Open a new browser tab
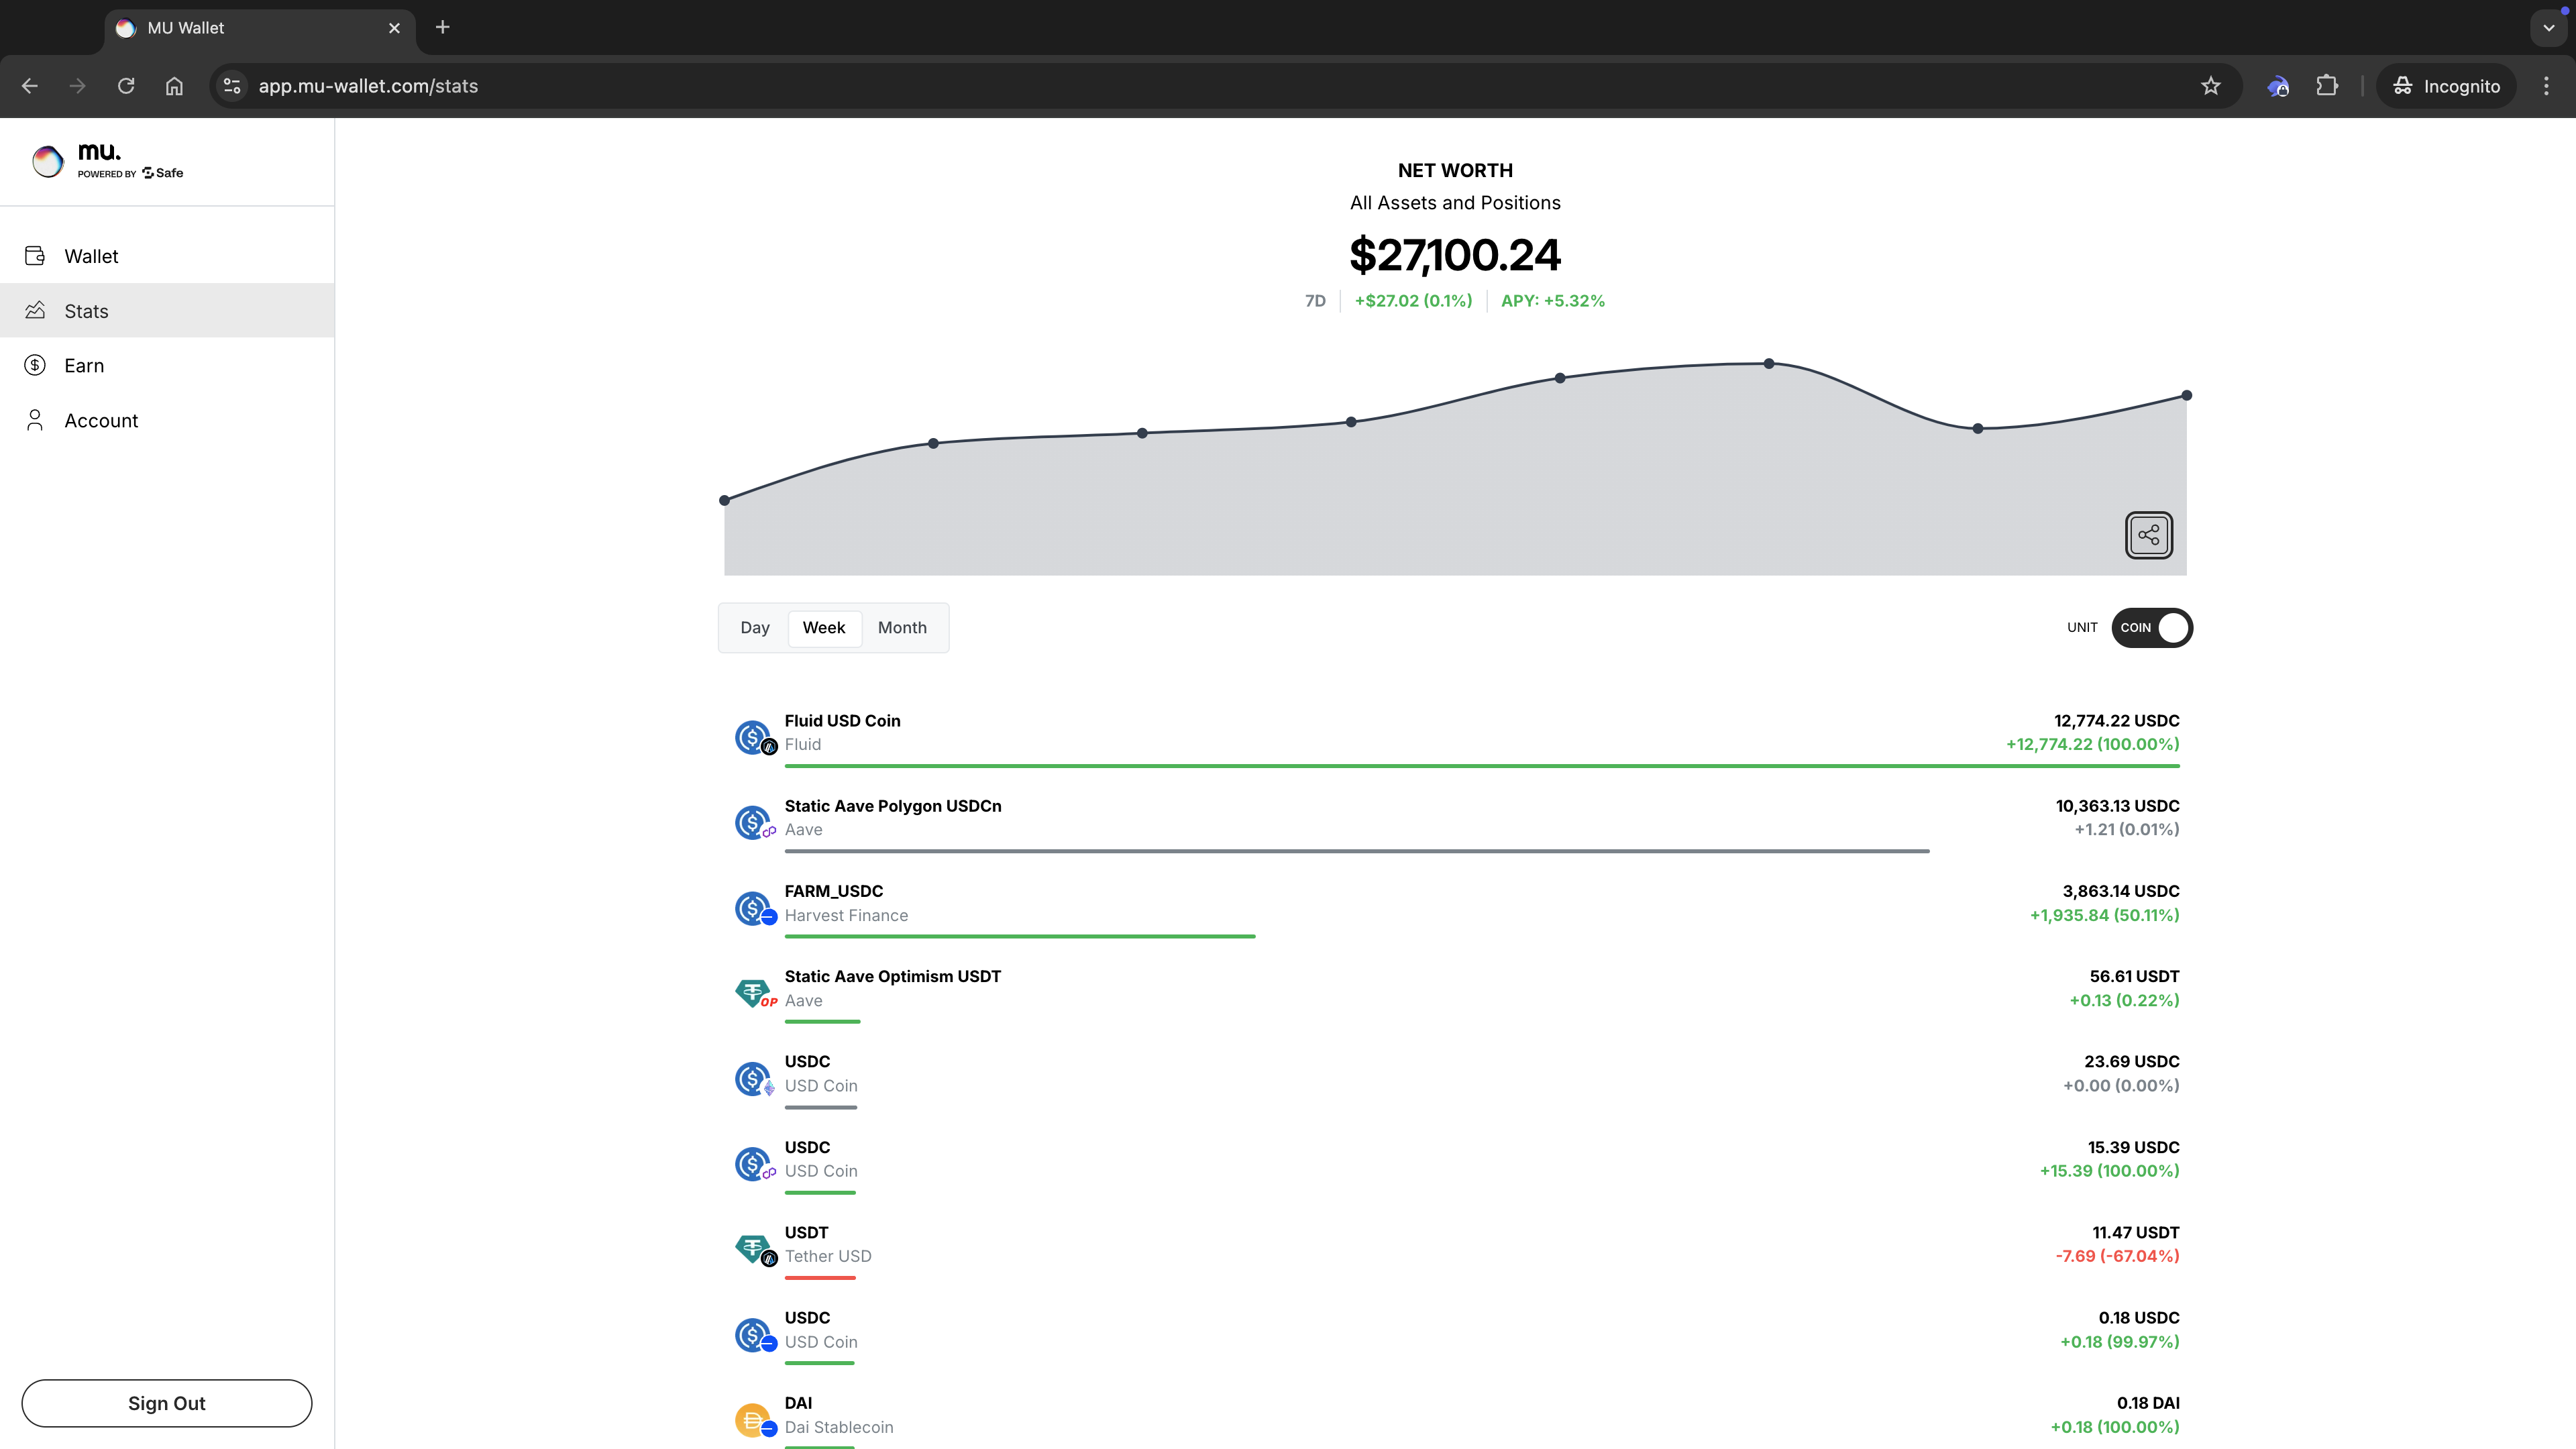The image size is (2576, 1449). (x=443, y=27)
